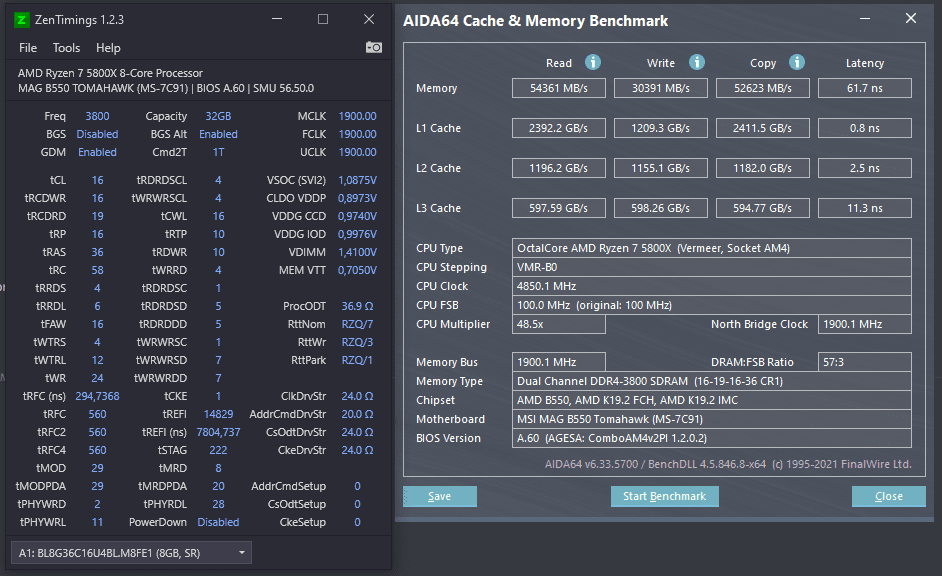
Task: Click the L3 Cache Write result field
Action: (x=660, y=208)
